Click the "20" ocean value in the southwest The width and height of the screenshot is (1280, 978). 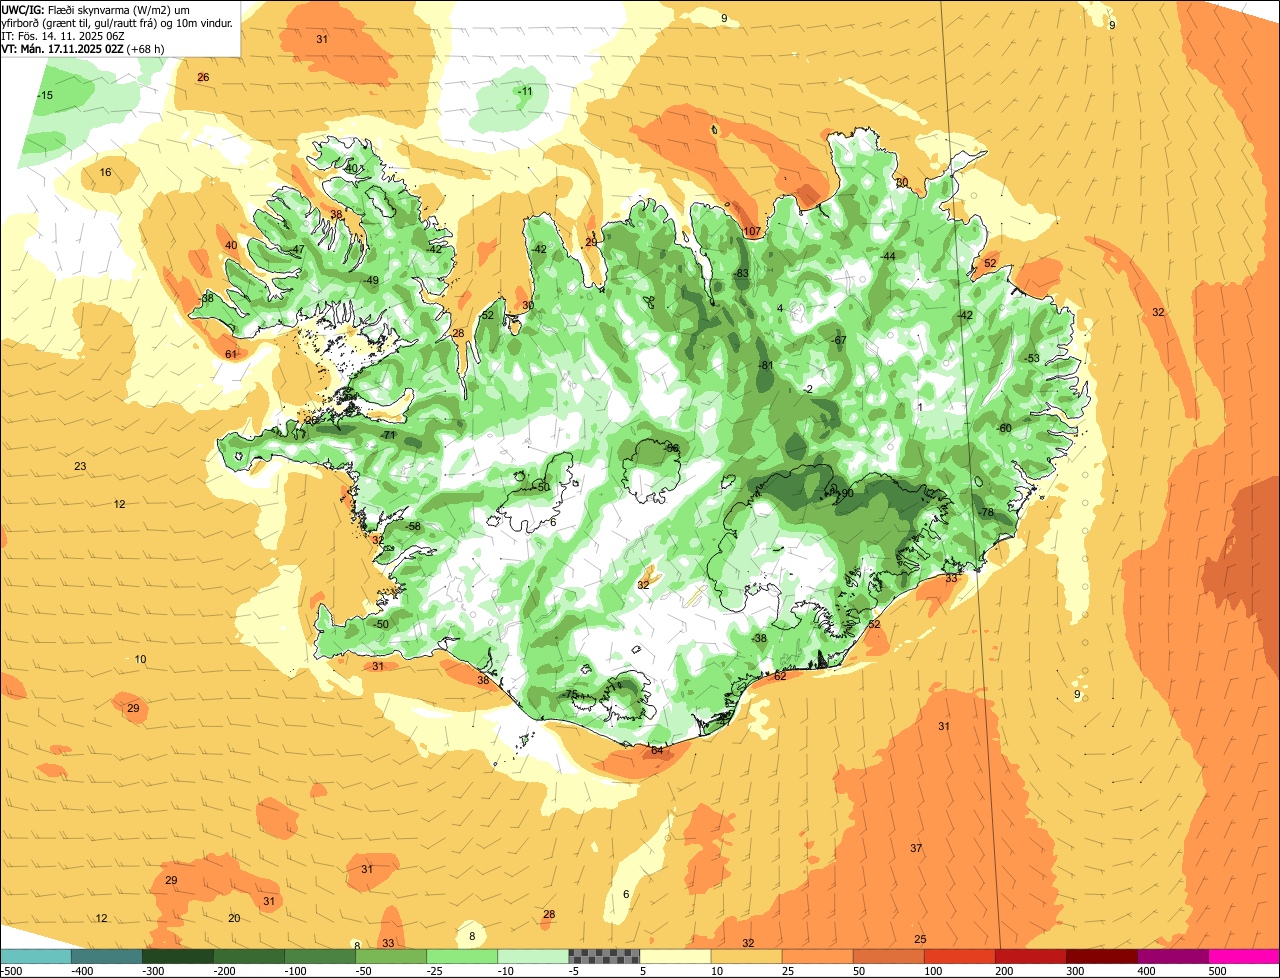(234, 919)
